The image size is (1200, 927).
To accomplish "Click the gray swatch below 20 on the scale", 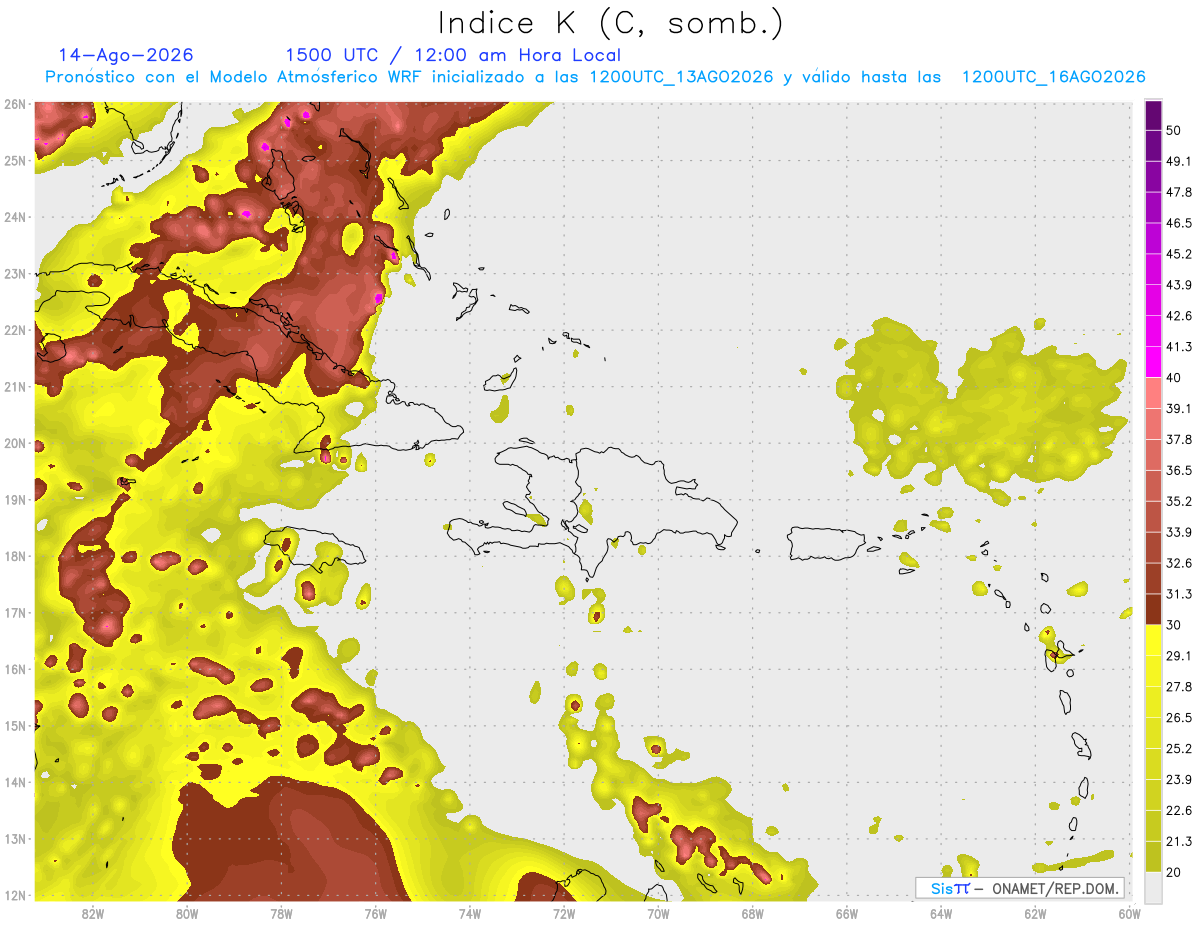I will tap(1153, 887).
